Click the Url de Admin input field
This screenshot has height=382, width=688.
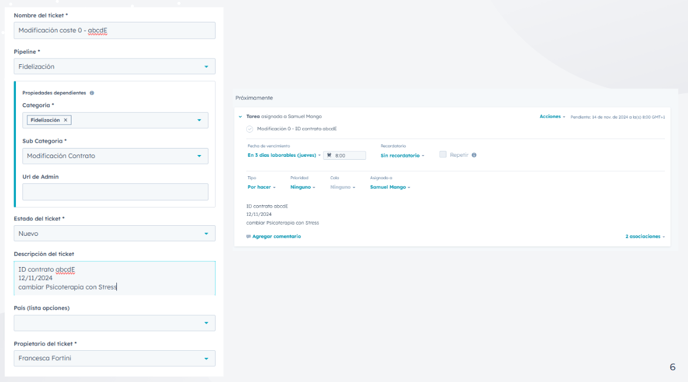tap(115, 192)
